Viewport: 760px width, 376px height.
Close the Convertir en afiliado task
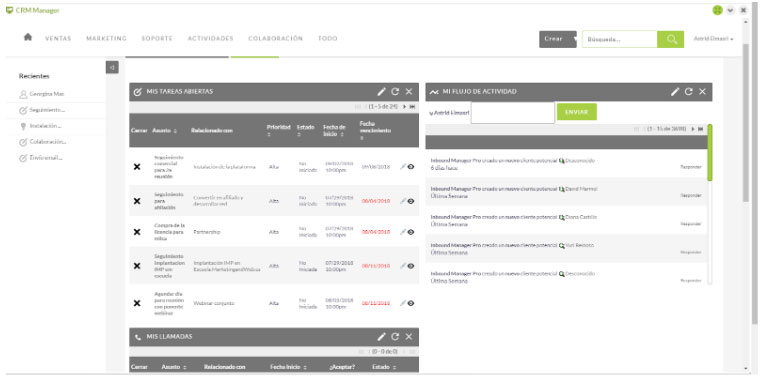137,201
